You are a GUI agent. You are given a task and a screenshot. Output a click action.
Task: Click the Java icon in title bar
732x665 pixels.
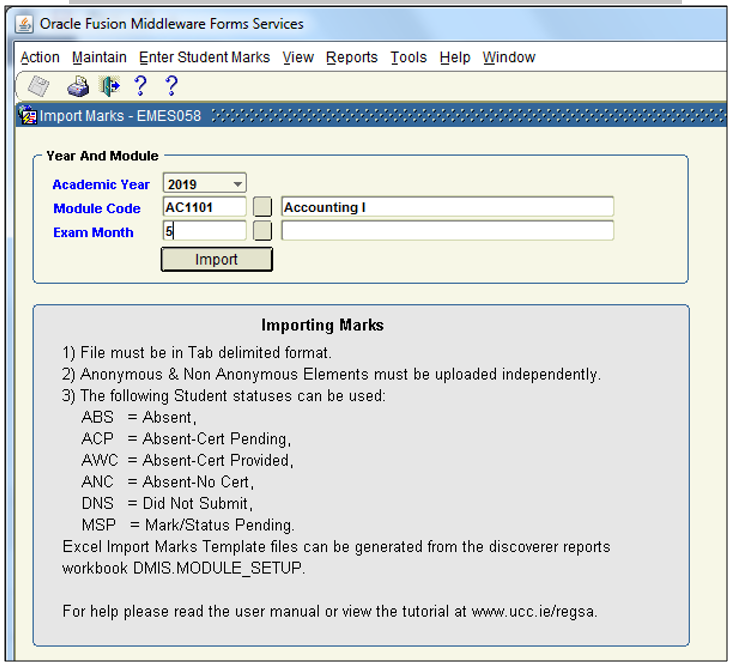[24, 23]
